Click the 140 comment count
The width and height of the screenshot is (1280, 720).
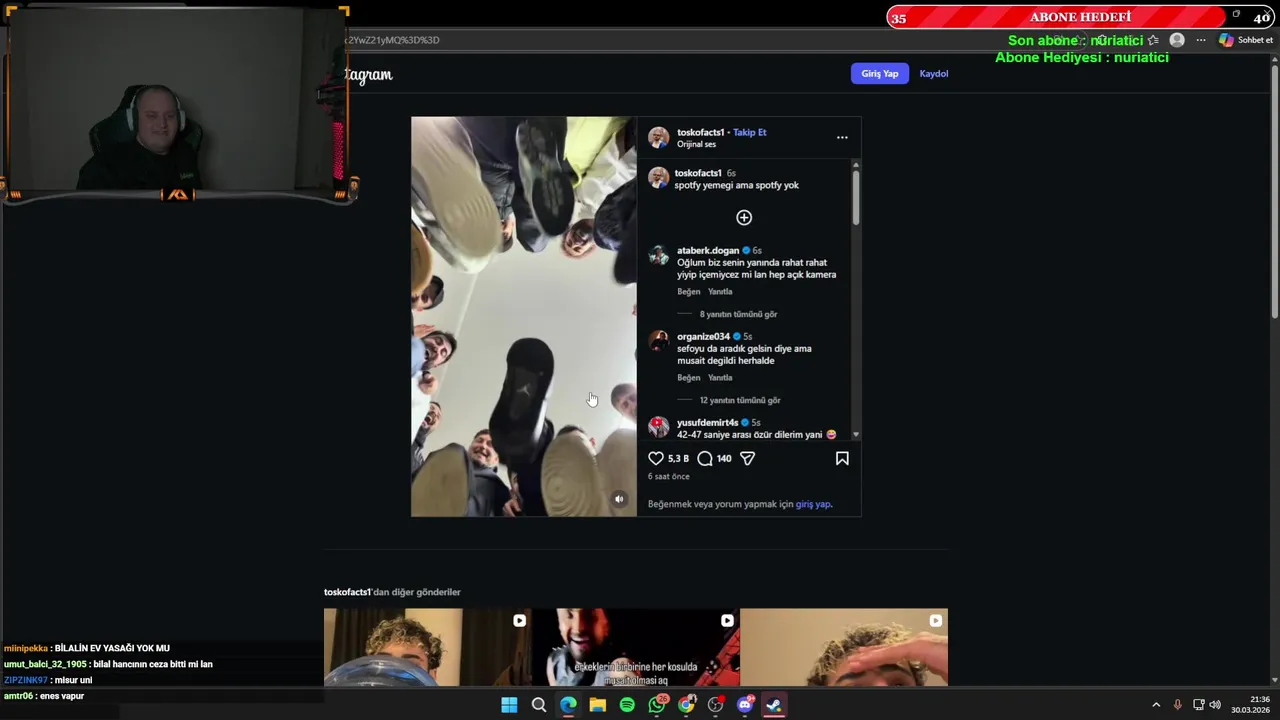point(724,458)
